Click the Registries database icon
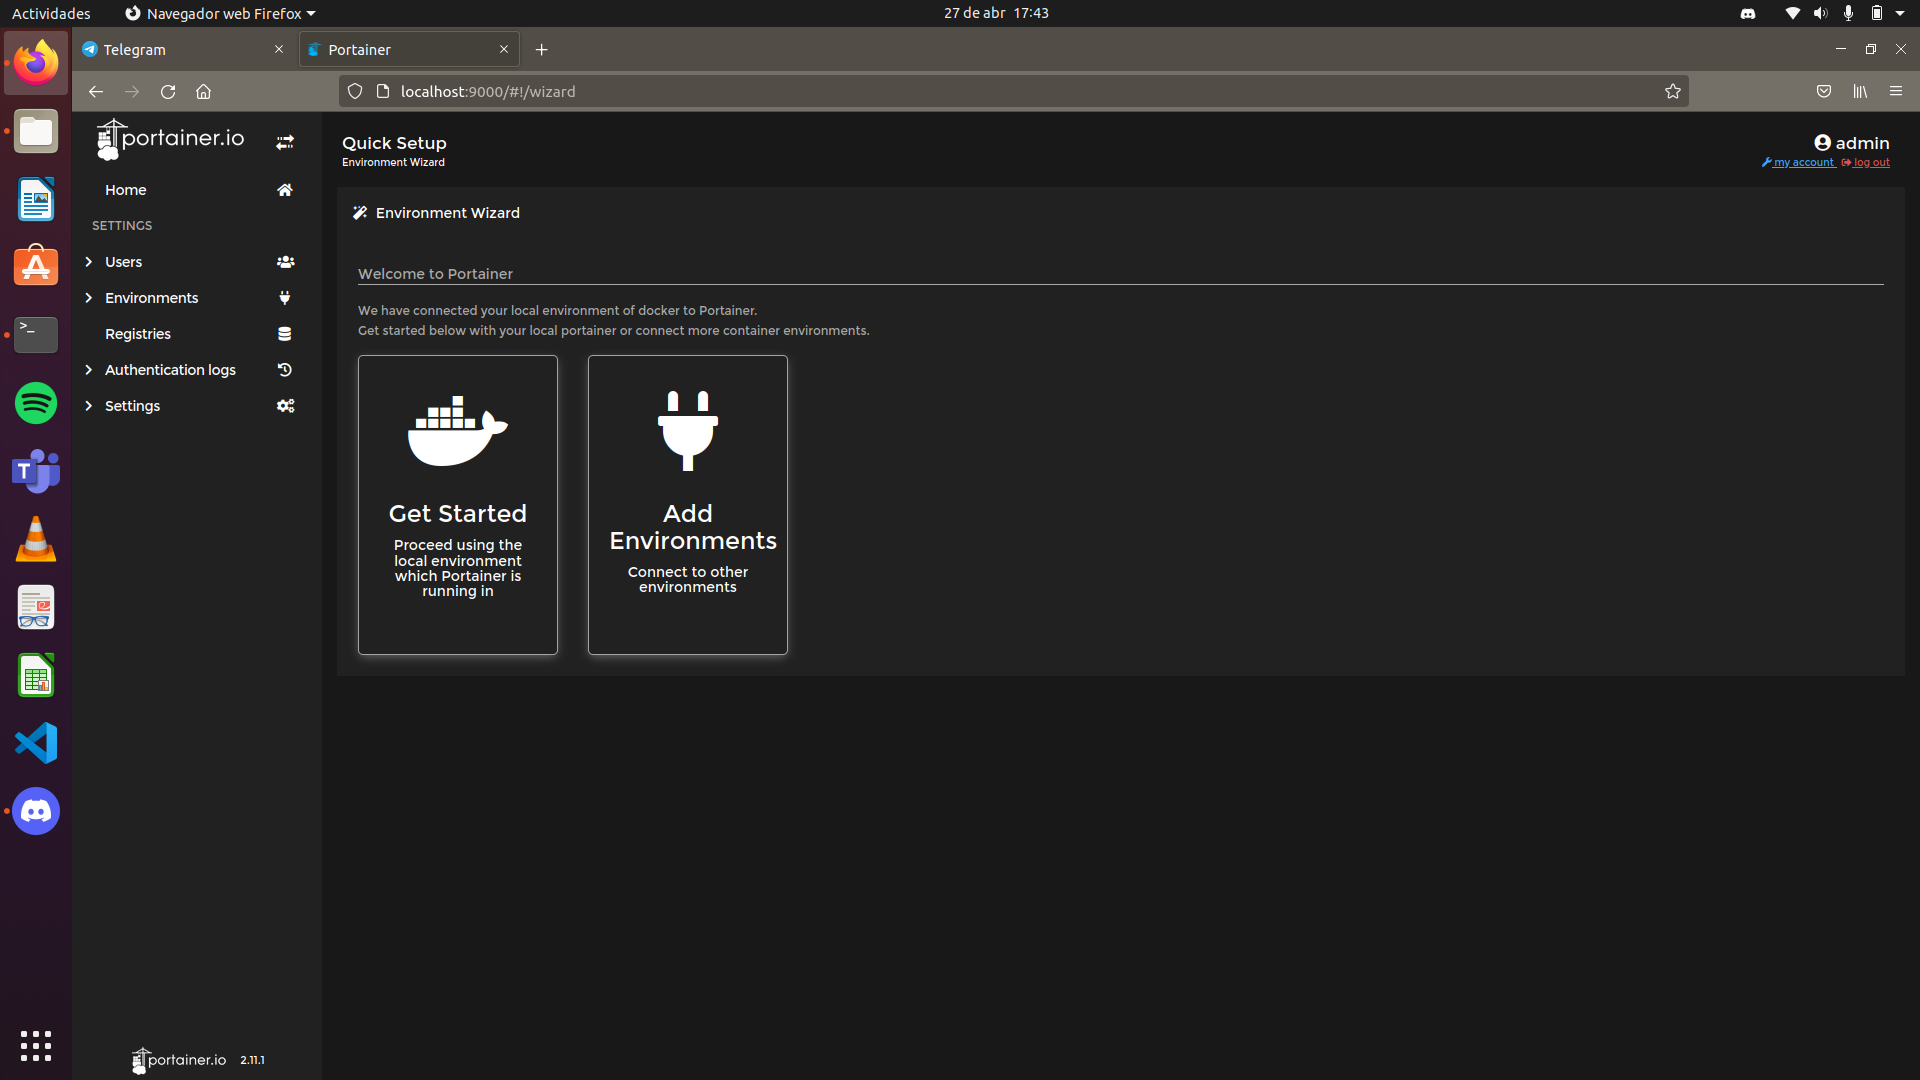 [285, 334]
